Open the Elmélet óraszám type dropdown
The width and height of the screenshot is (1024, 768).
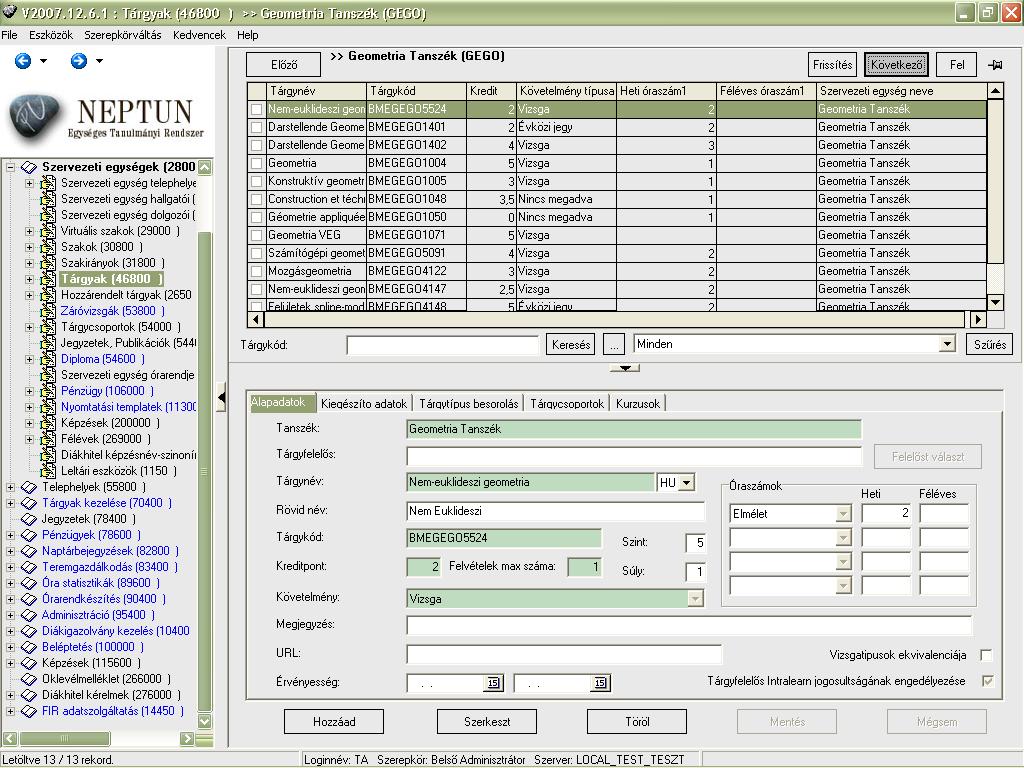[x=843, y=514]
